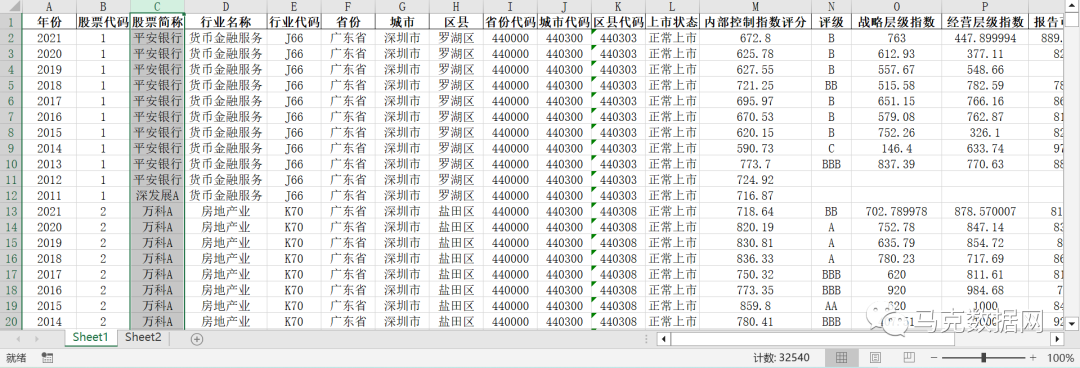Select row 20 header
The width and height of the screenshot is (1080, 368).
11,321
